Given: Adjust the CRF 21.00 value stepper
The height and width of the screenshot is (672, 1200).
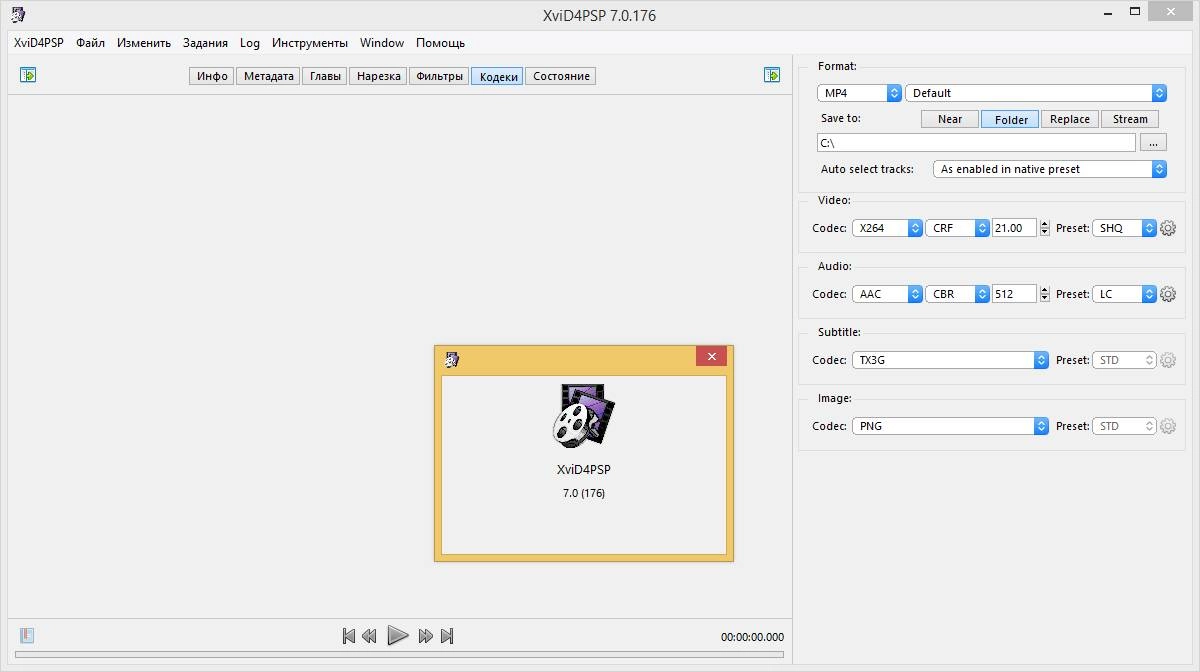Looking at the screenshot, I should coord(1045,228).
